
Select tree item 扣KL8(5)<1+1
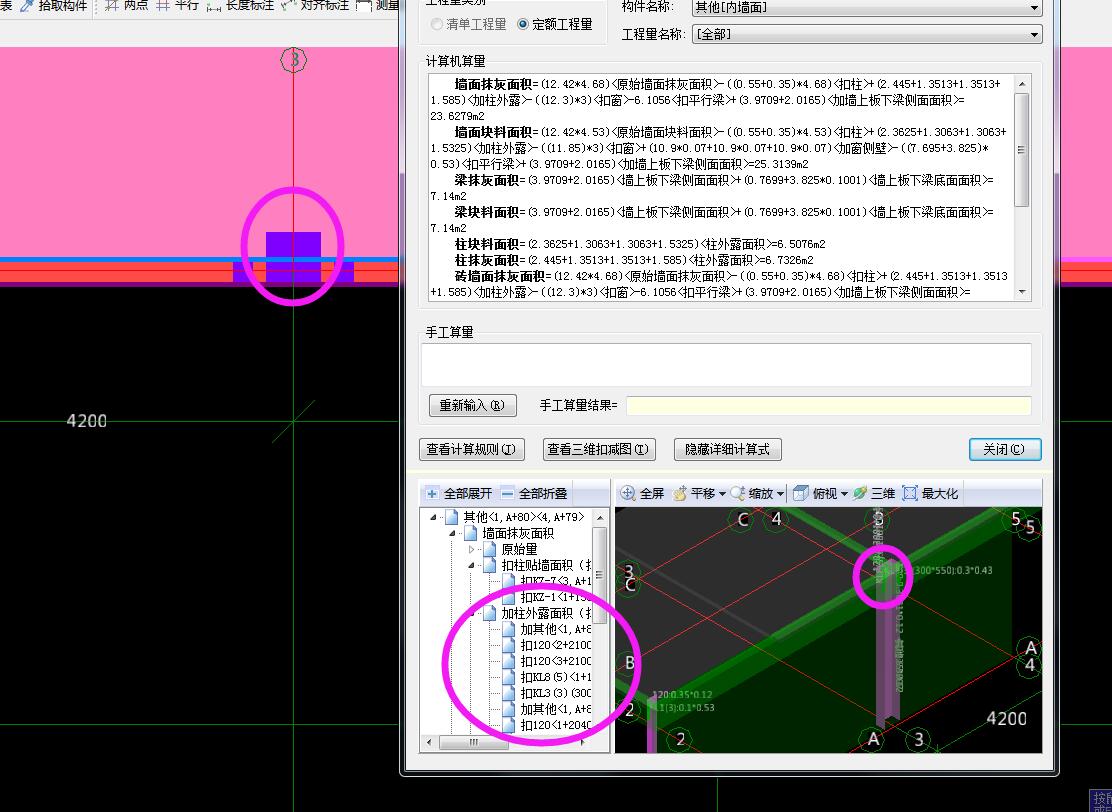[x=555, y=677]
